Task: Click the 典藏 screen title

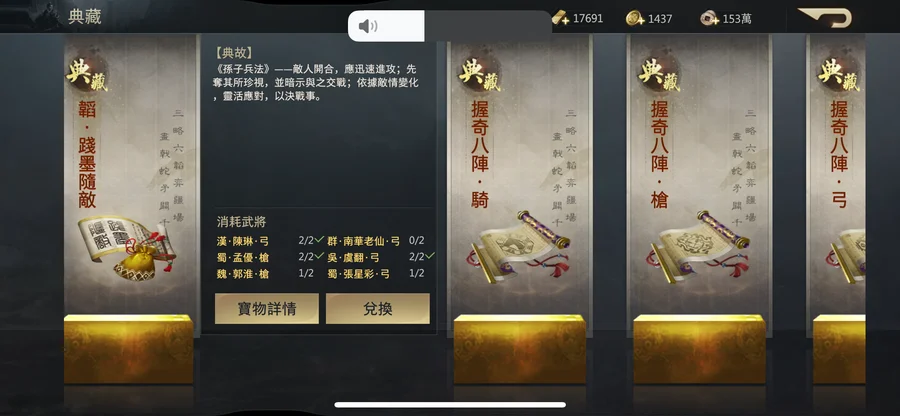Action: 85,17
